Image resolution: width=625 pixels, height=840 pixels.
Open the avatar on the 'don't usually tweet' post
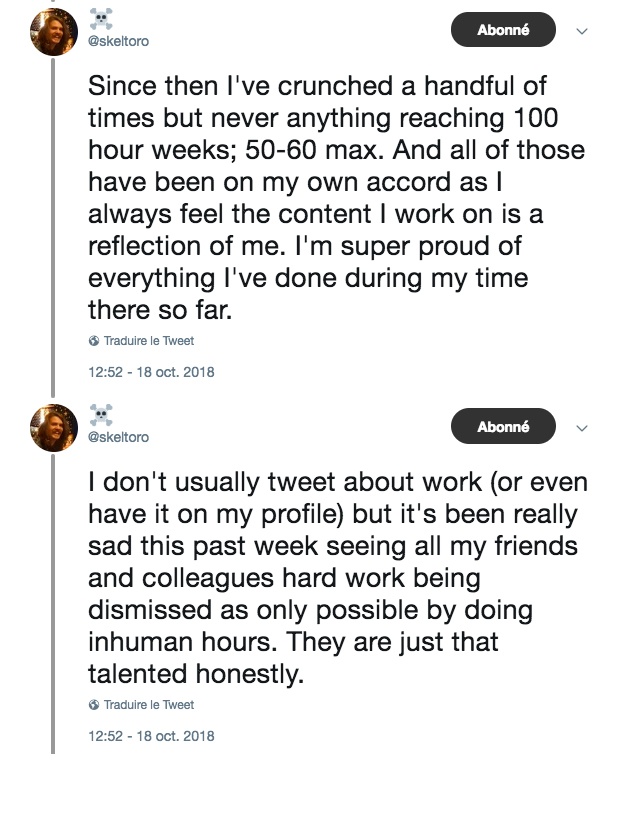[54, 427]
